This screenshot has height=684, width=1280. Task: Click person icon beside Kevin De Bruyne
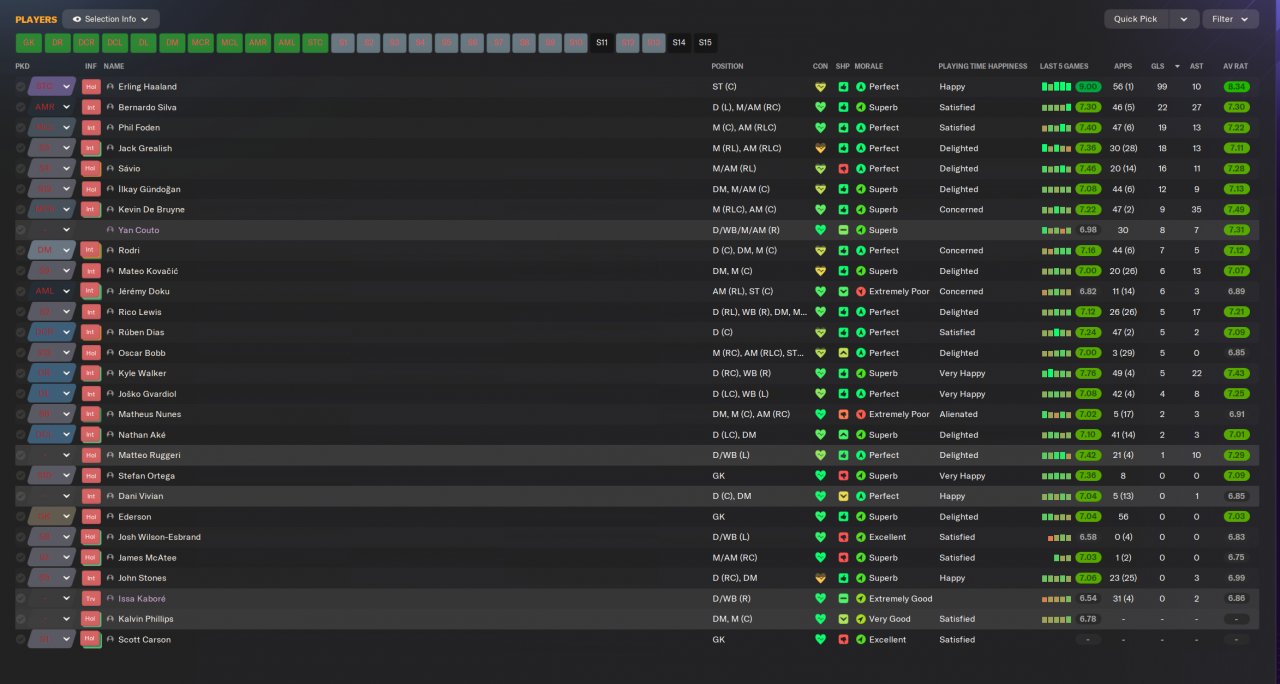point(111,210)
